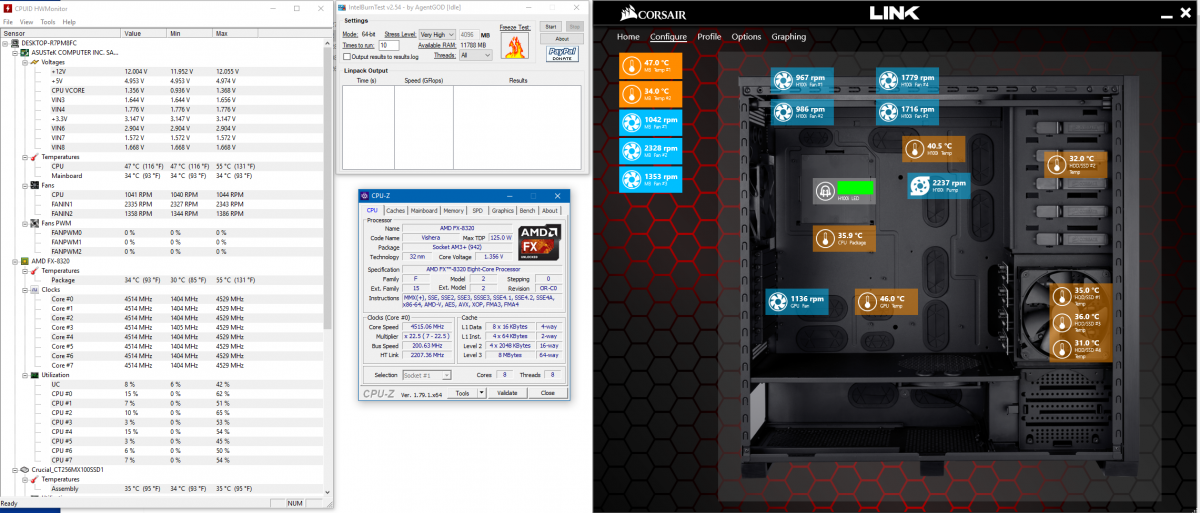Image resolution: width=1200 pixels, height=513 pixels.
Task: Open the Options tab in Corsair Link
Action: click(746, 37)
